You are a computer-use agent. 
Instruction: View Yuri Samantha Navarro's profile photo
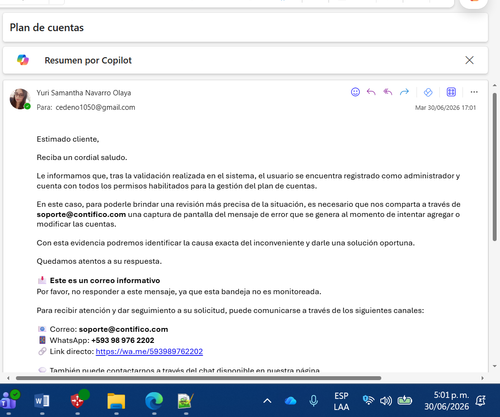point(20,99)
